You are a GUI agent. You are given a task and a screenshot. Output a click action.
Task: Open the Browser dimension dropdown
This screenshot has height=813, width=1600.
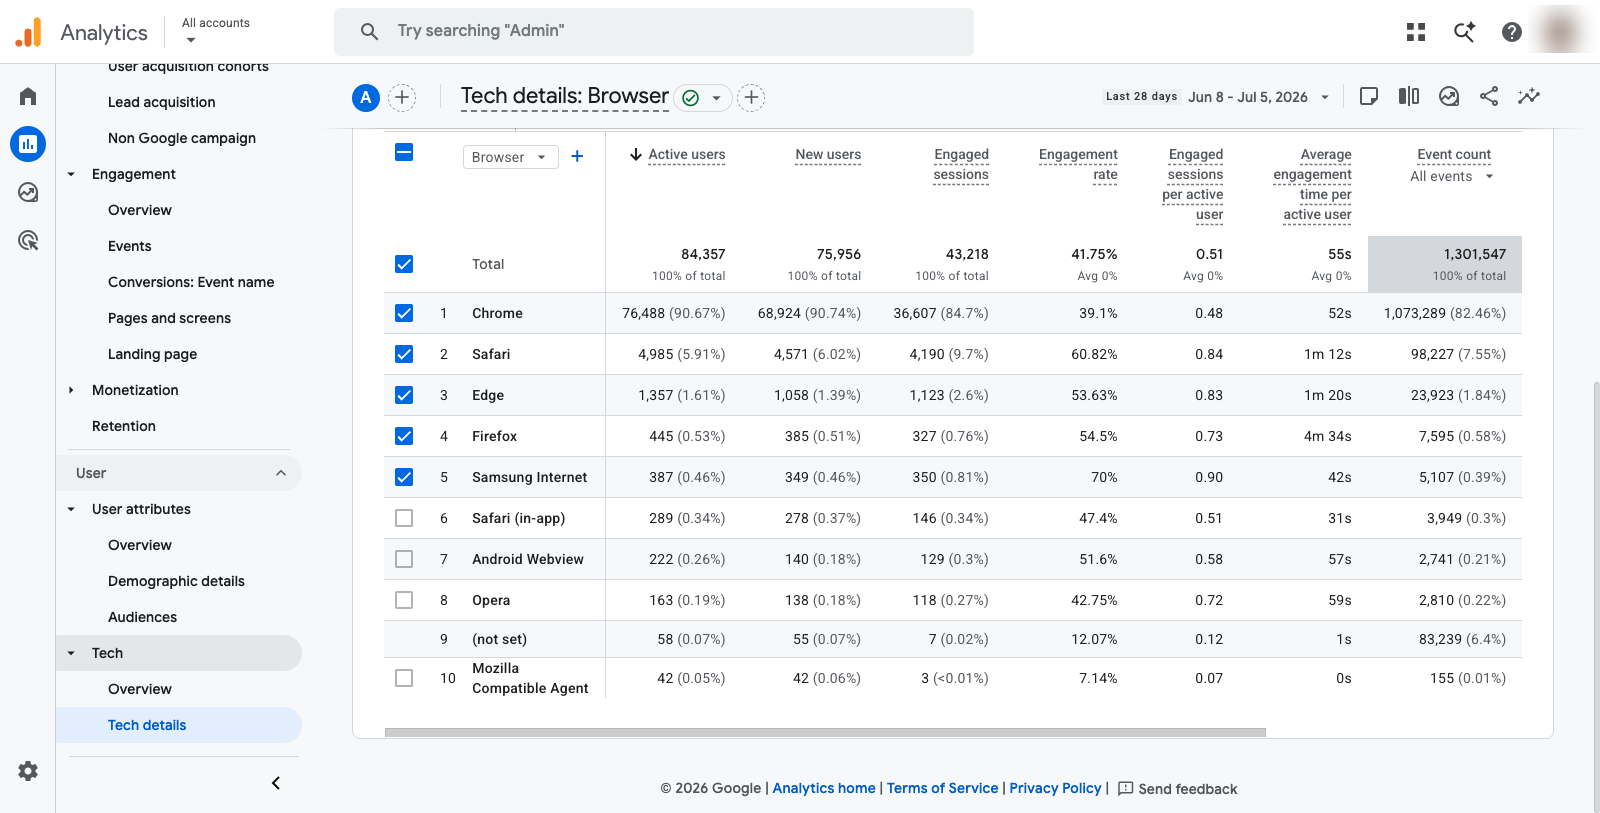(x=510, y=157)
